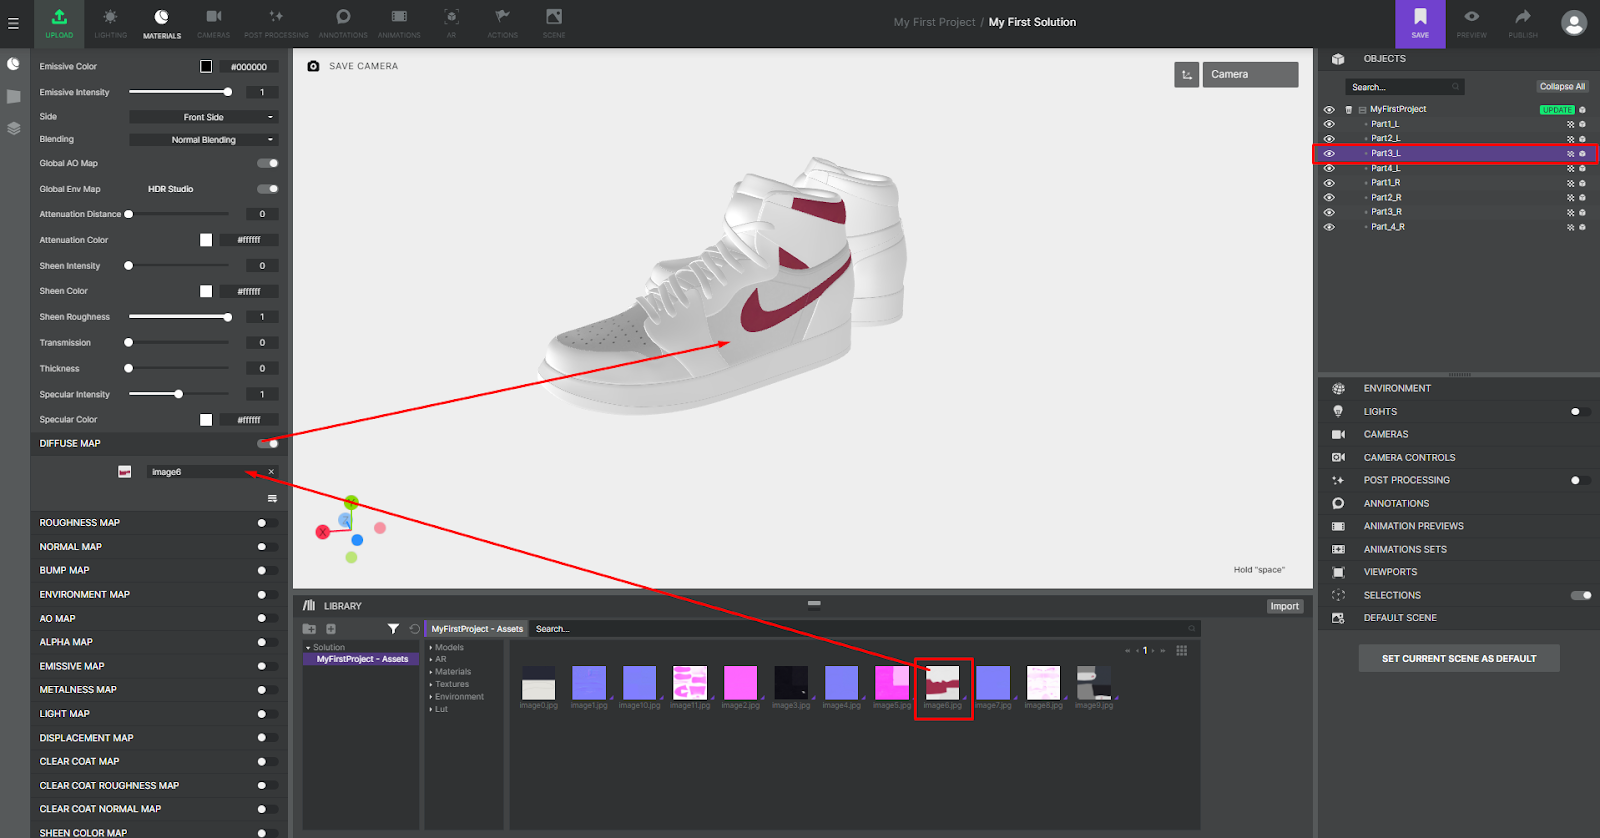Open the Side dropdown showing Front Side
The image size is (1600, 838).
(x=203, y=117)
